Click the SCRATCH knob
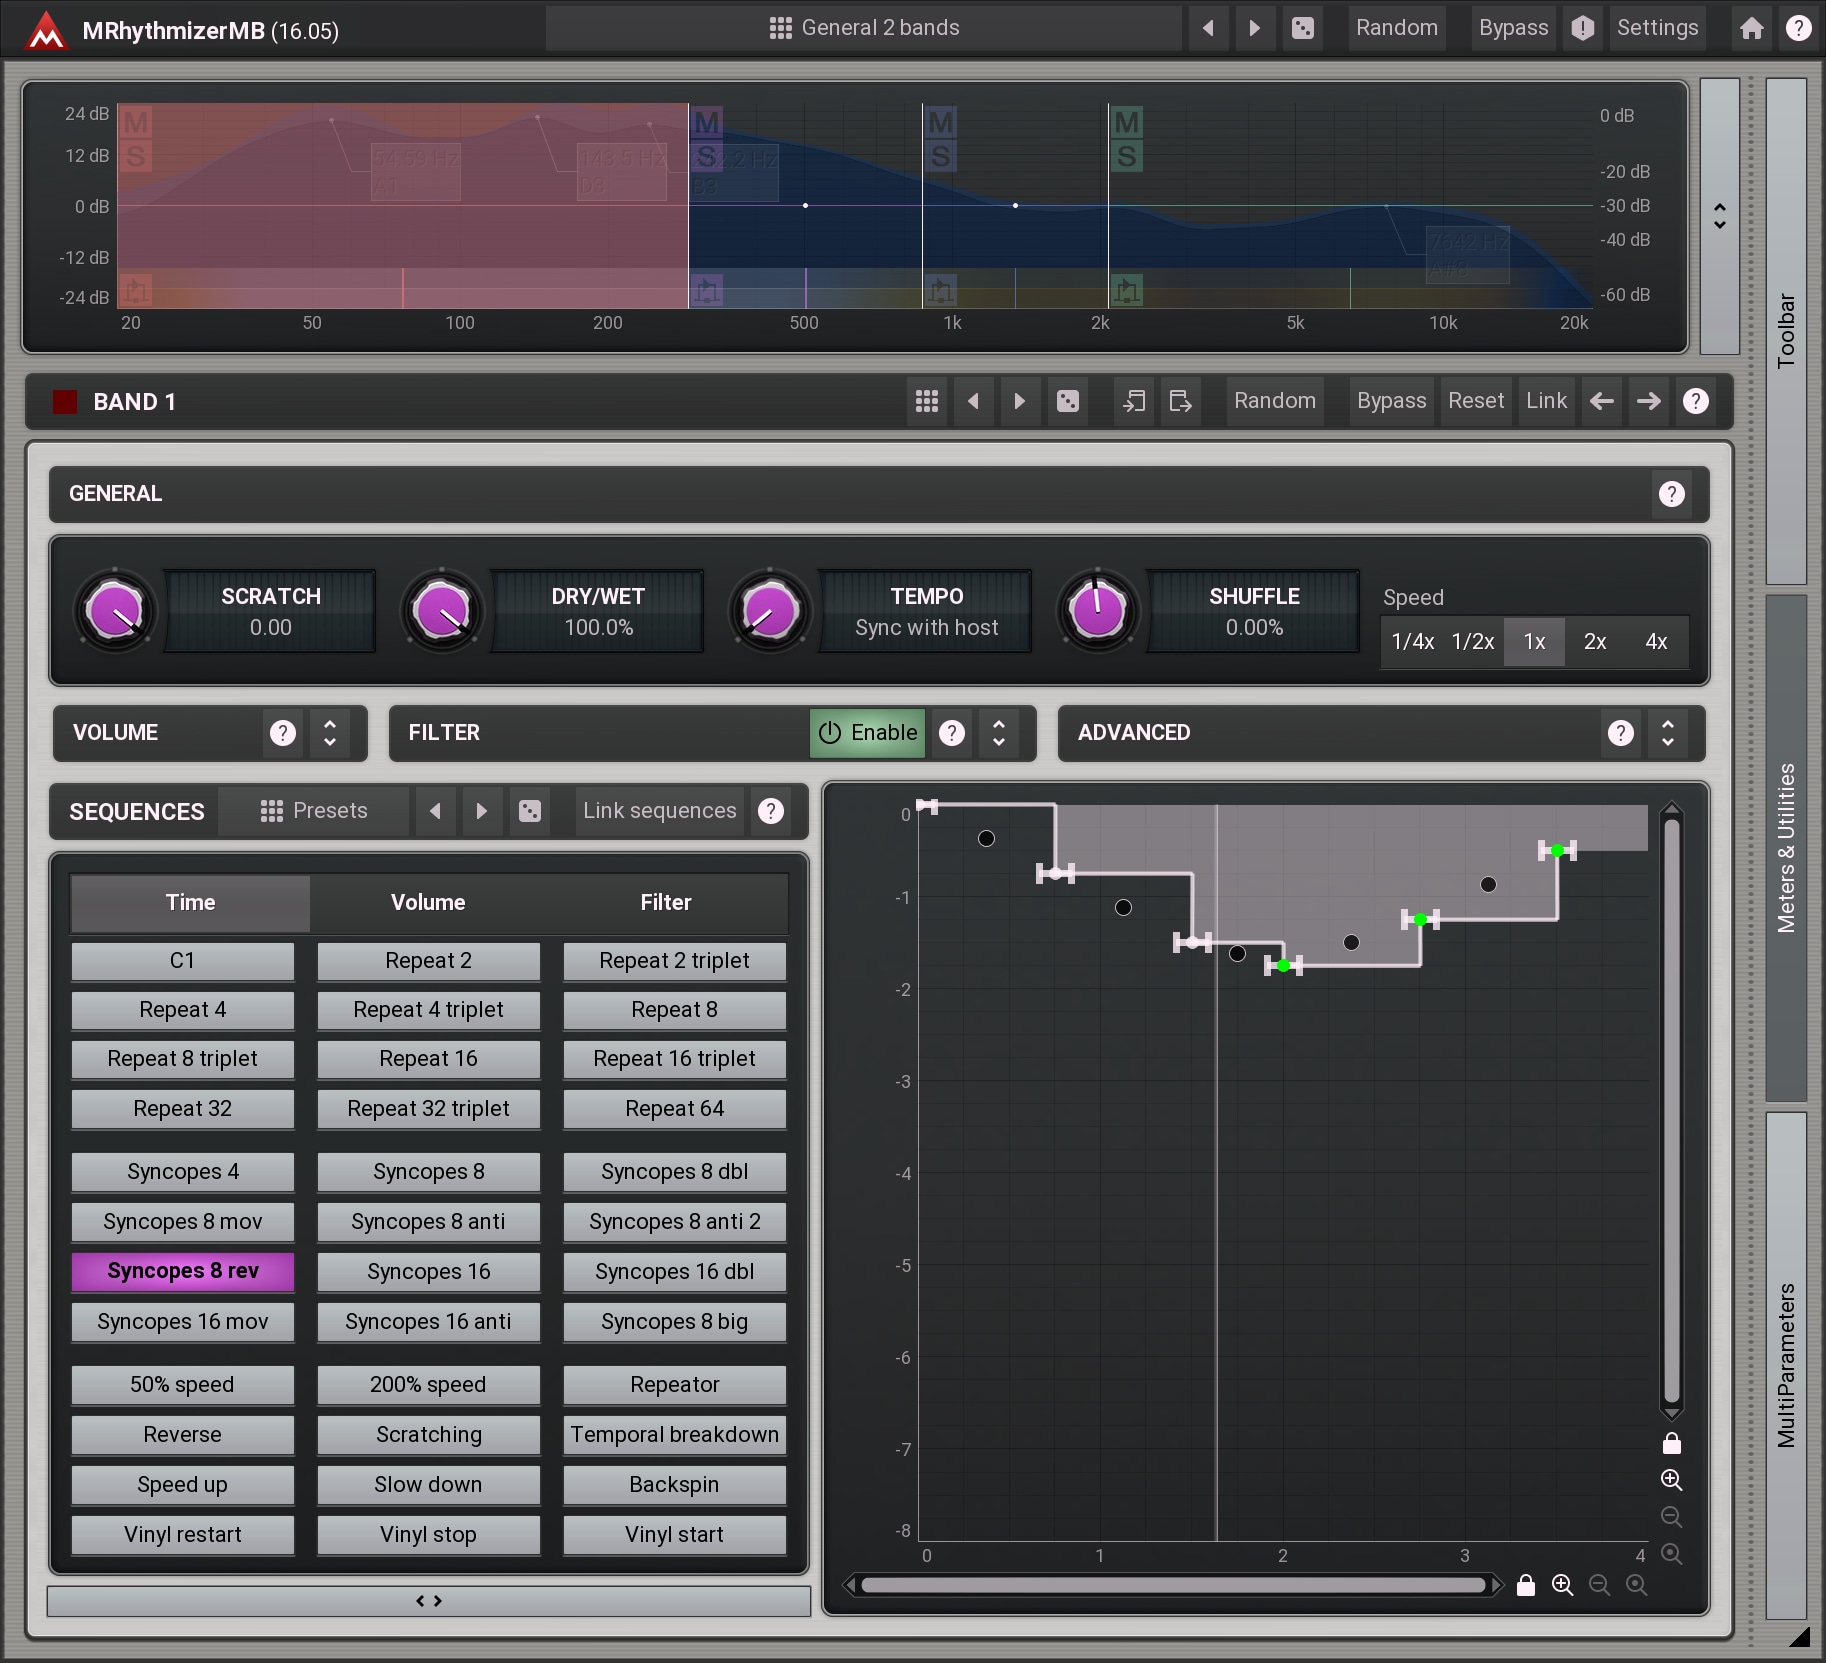The width and height of the screenshot is (1826, 1663). (x=115, y=611)
